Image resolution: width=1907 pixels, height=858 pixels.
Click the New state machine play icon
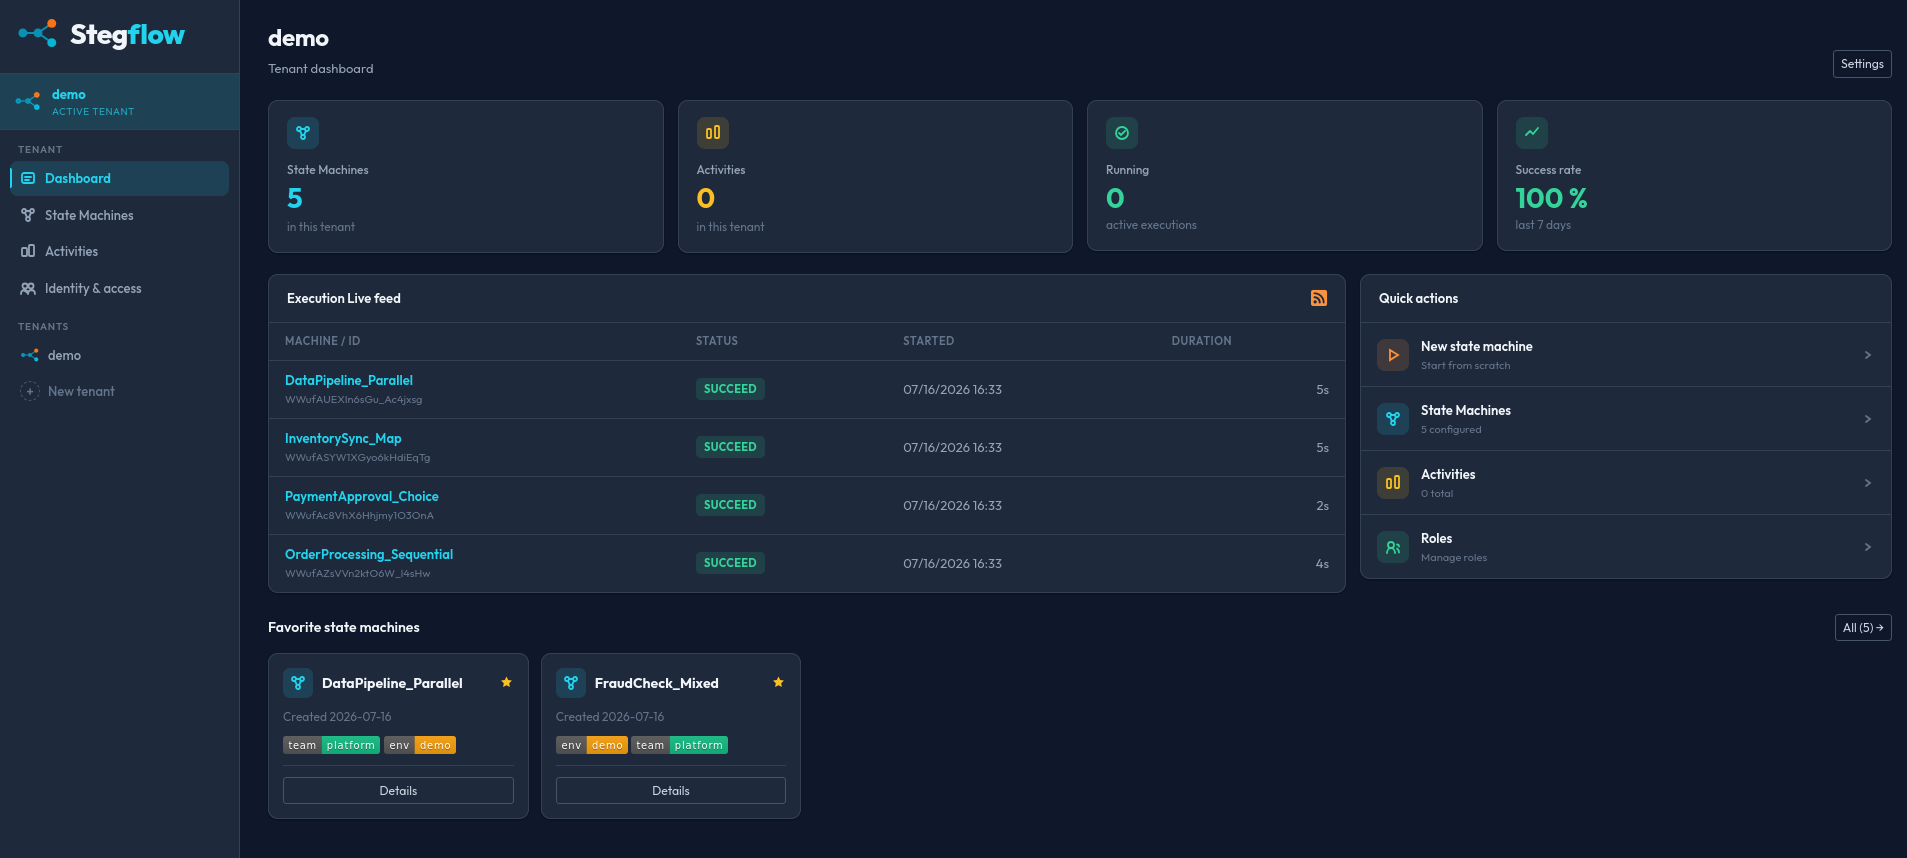pos(1393,355)
